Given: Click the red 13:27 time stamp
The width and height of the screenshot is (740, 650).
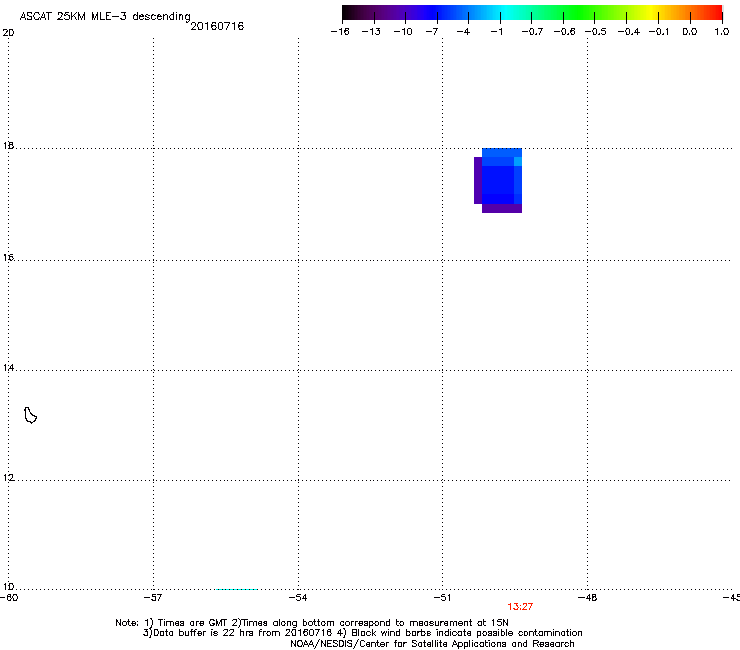Looking at the screenshot, I should click(520, 607).
